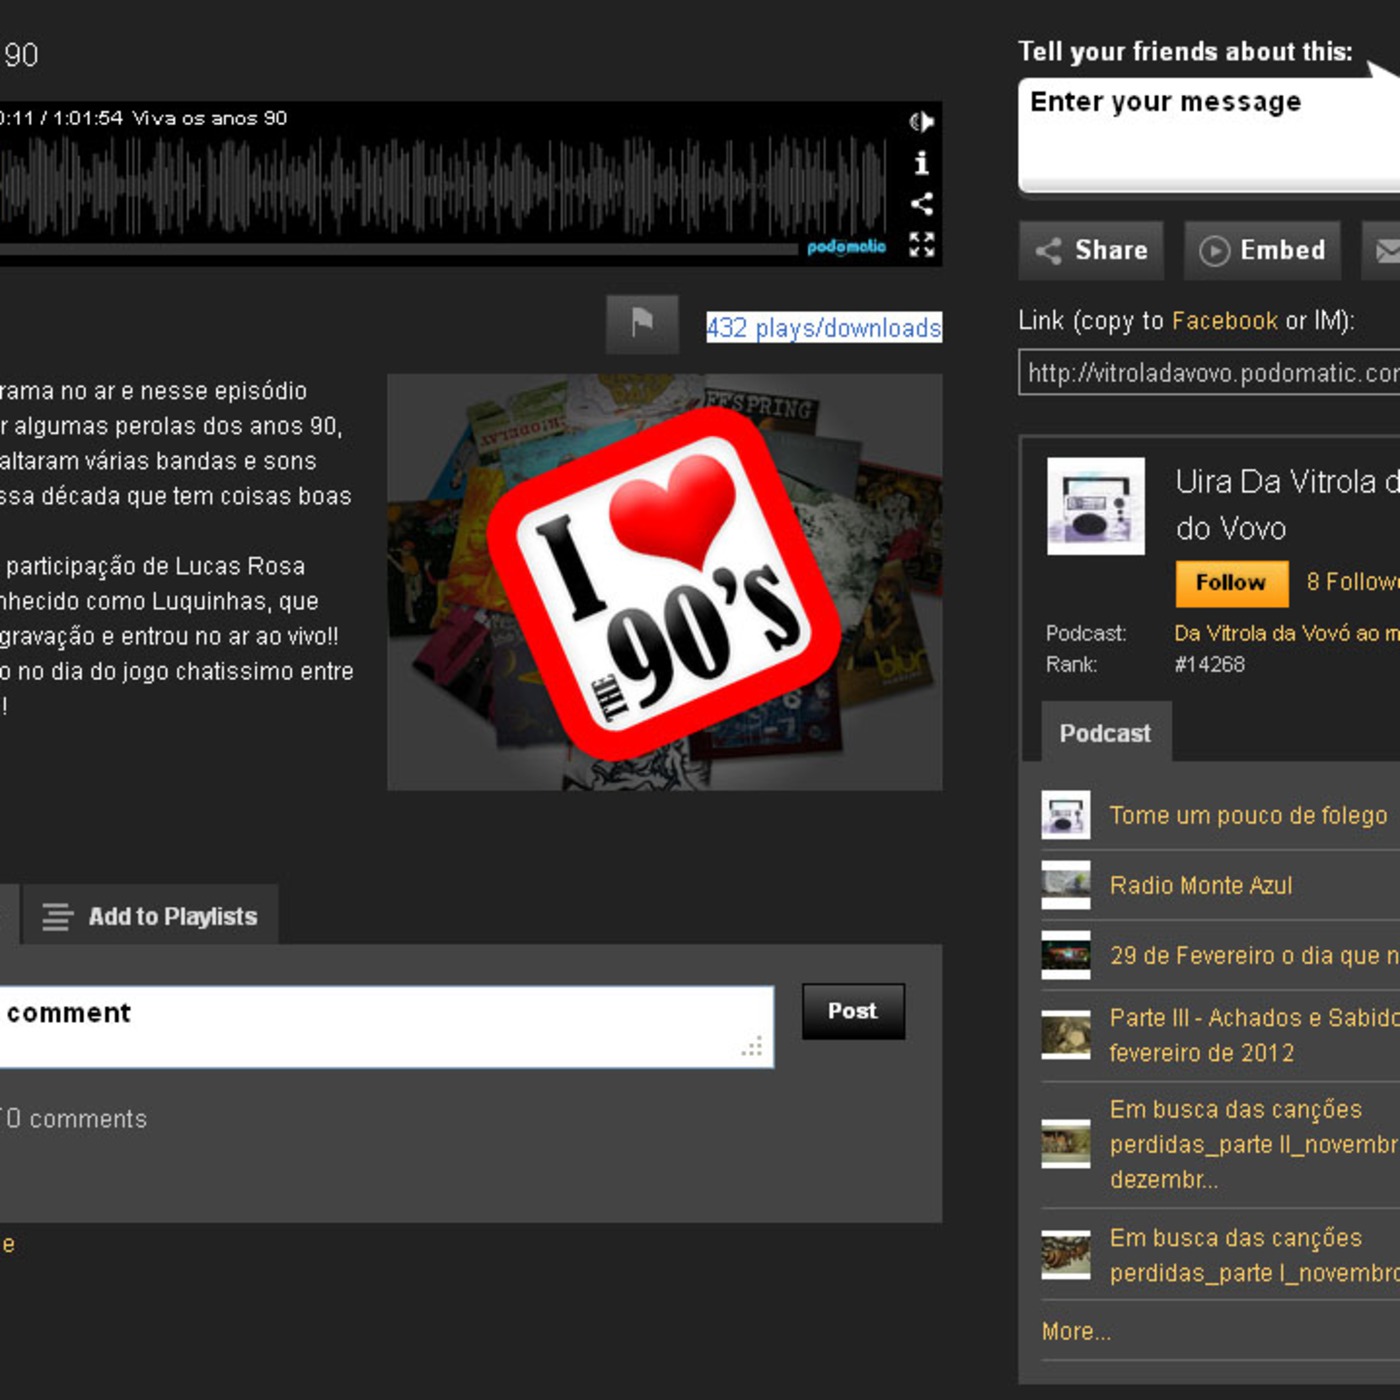
Task: Click thumbnail for 29 de Fevereiro episode
Action: pyautogui.click(x=1066, y=955)
